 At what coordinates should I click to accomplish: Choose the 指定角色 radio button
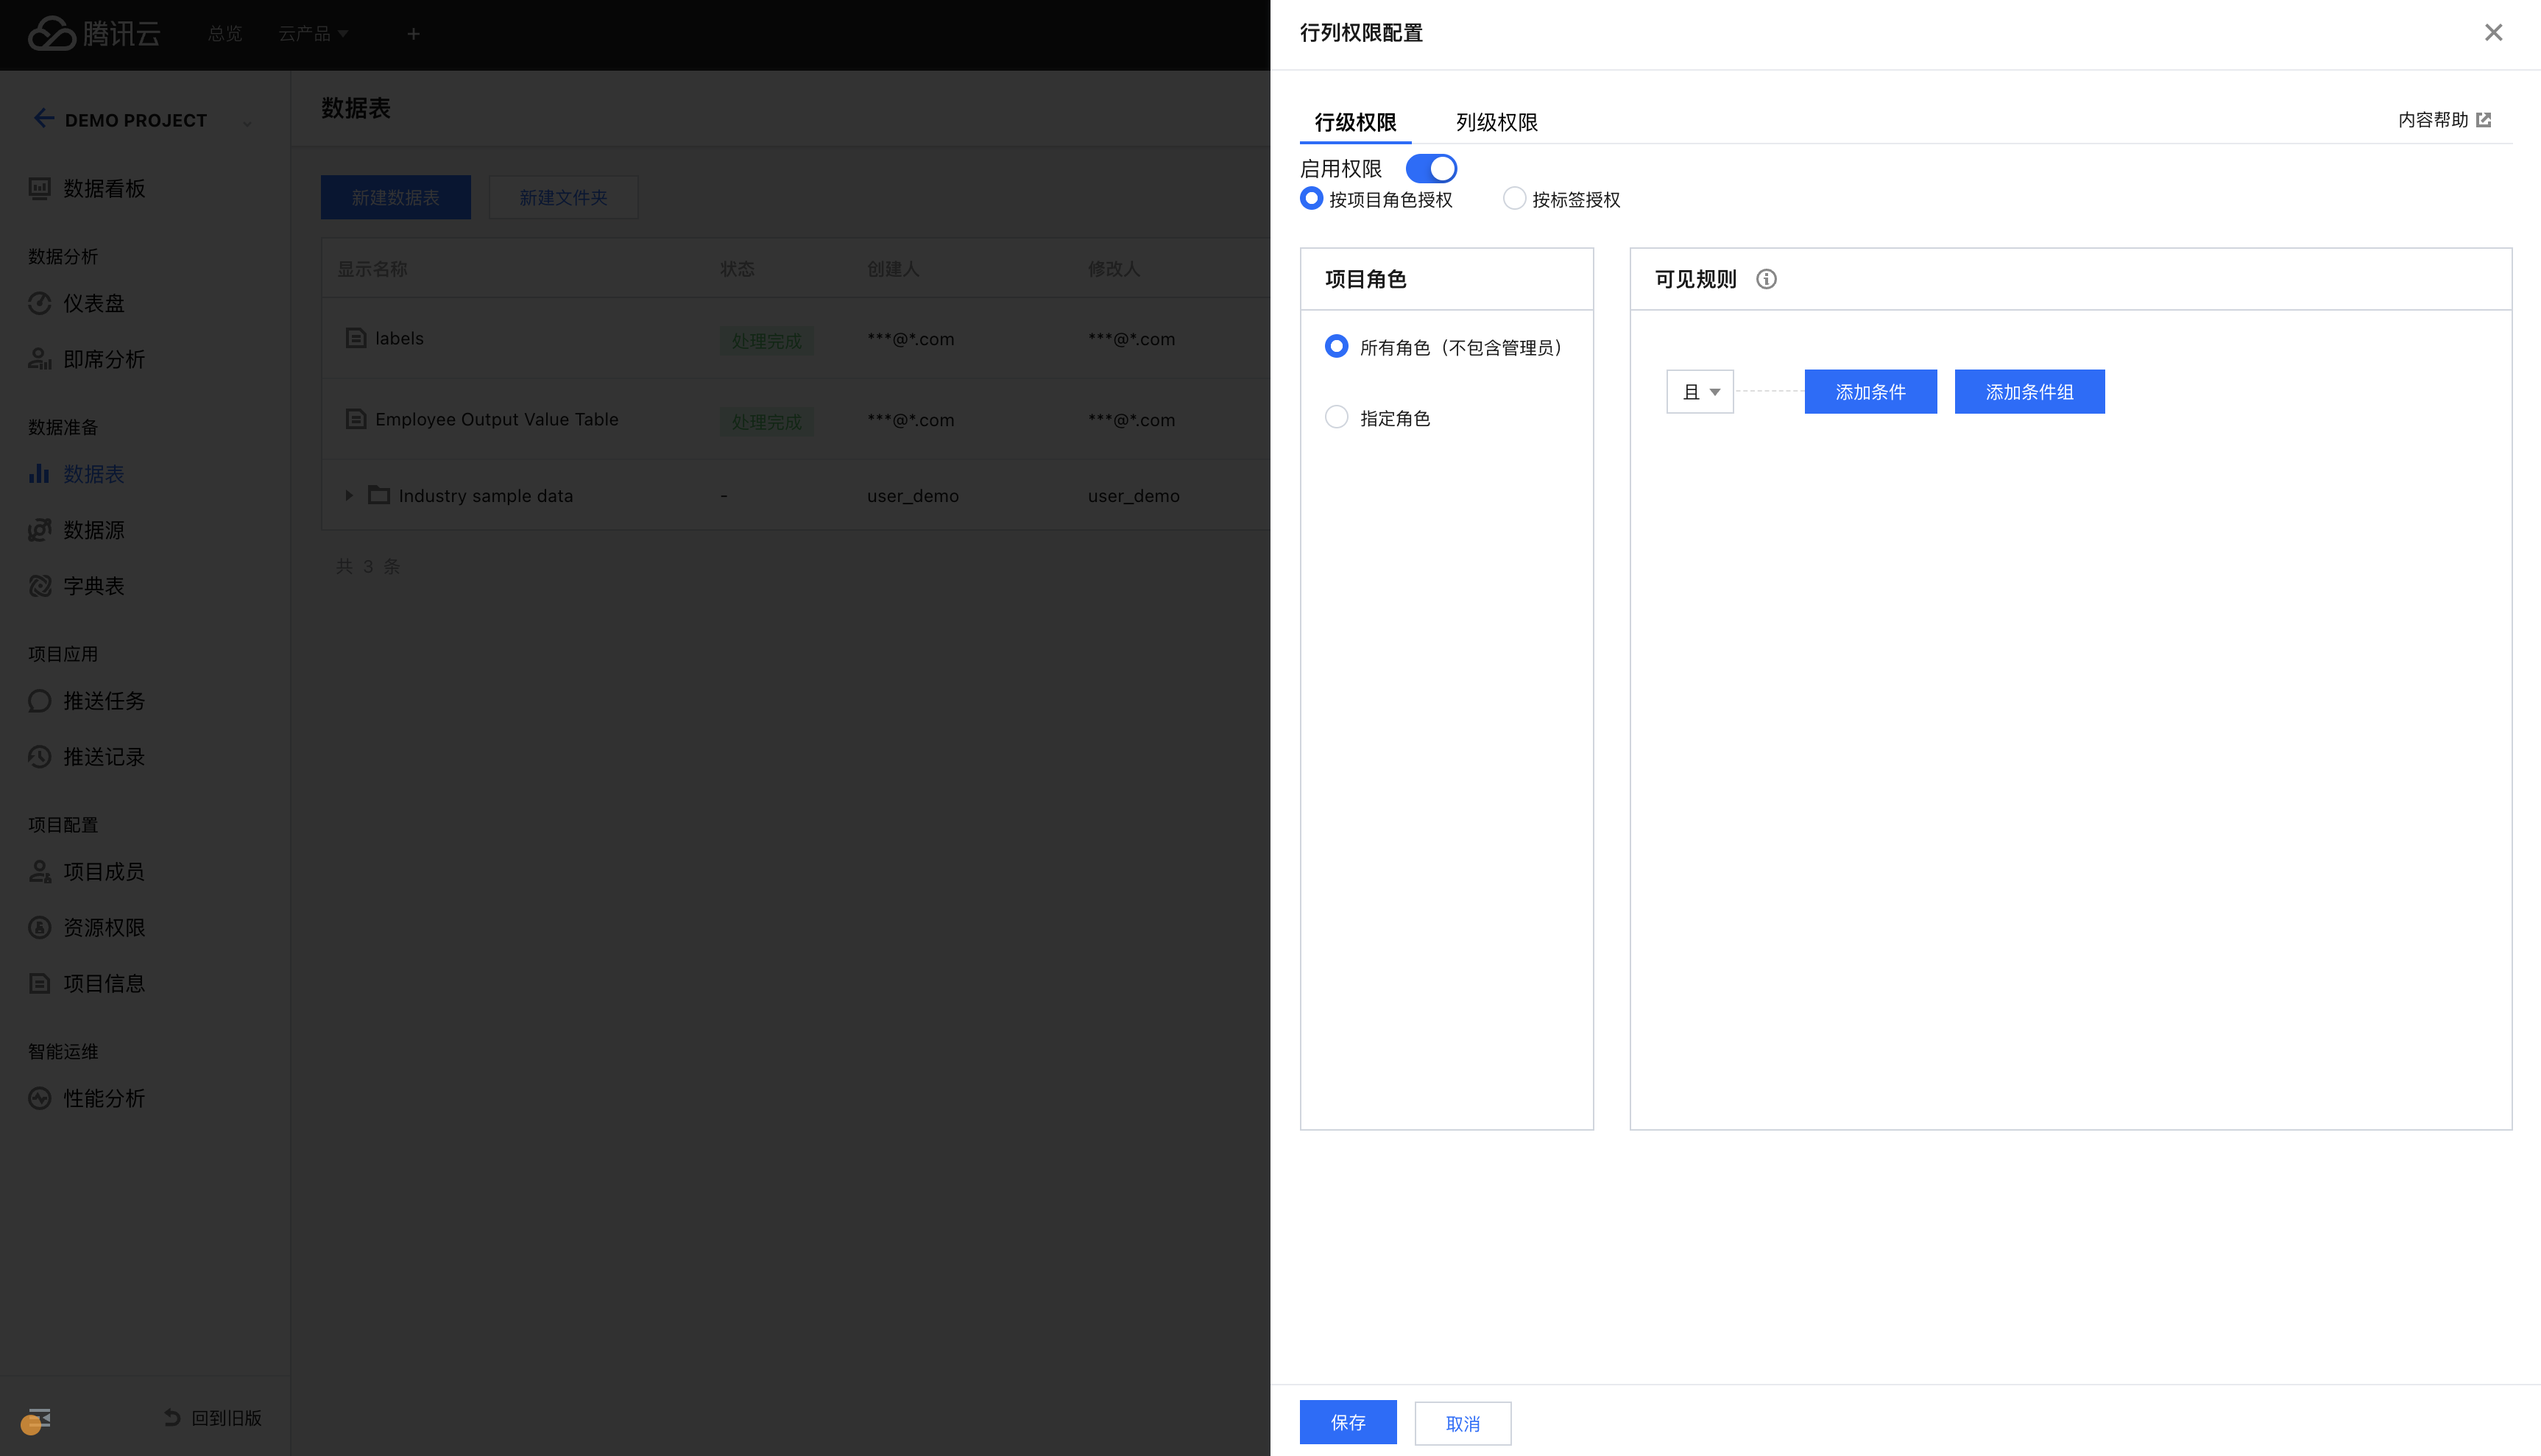[x=1336, y=417]
